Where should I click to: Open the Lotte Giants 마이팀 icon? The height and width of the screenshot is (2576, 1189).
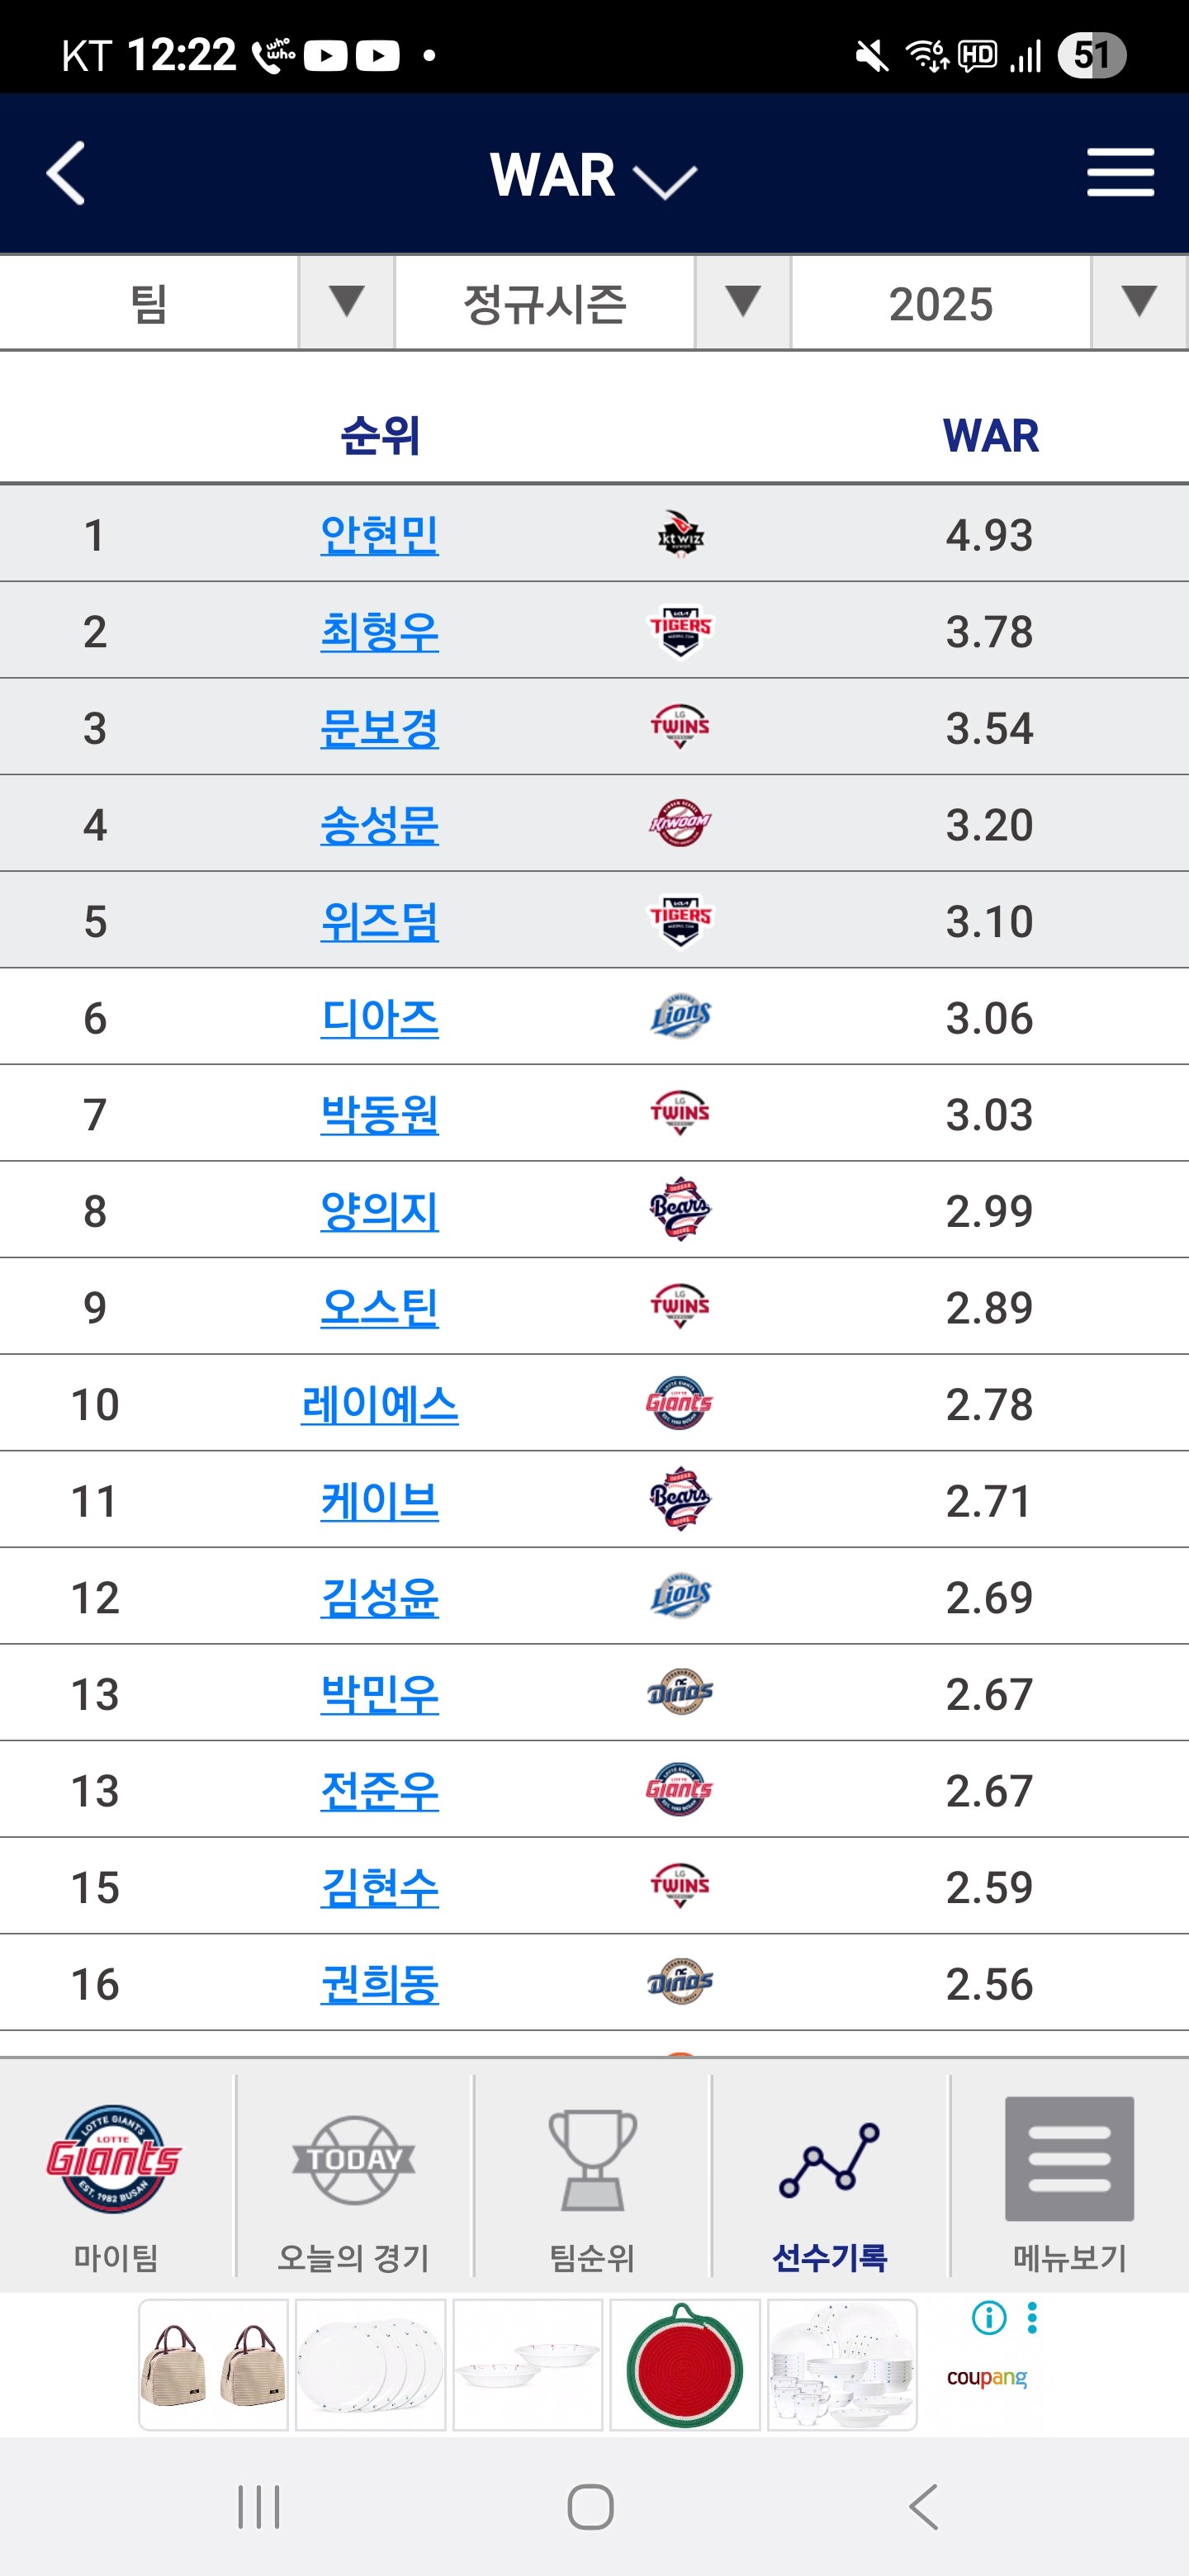tap(114, 2158)
